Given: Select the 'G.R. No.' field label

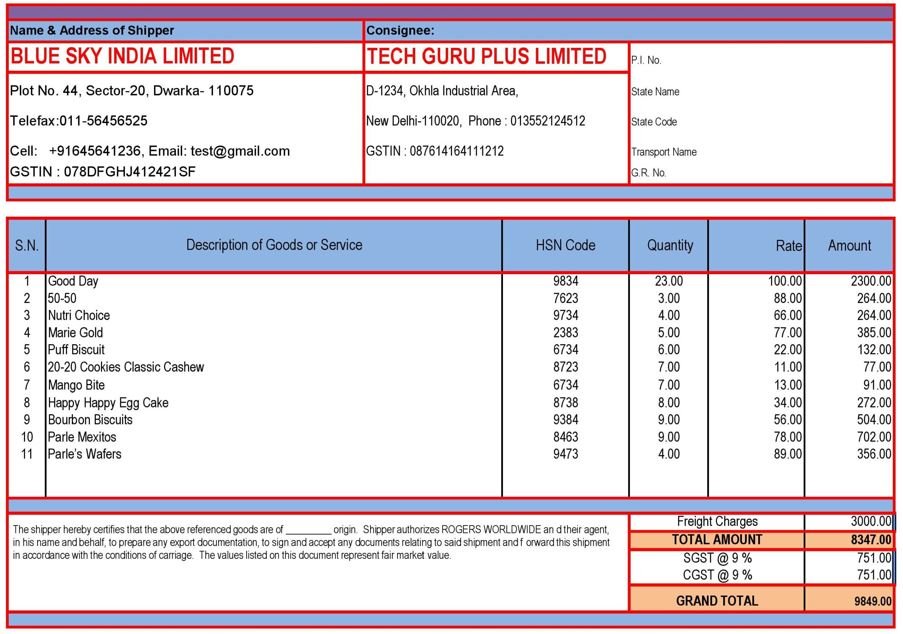Looking at the screenshot, I should pyautogui.click(x=648, y=173).
